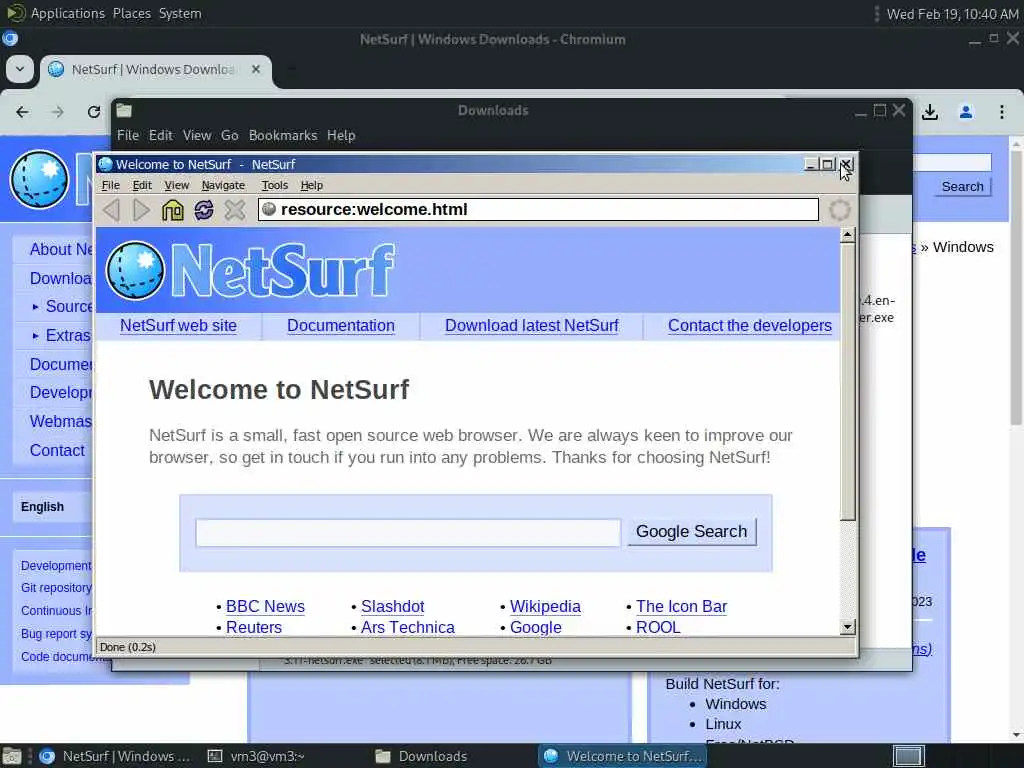
Task: Click favicon globe in NetSurf URL bar
Action: tap(269, 209)
